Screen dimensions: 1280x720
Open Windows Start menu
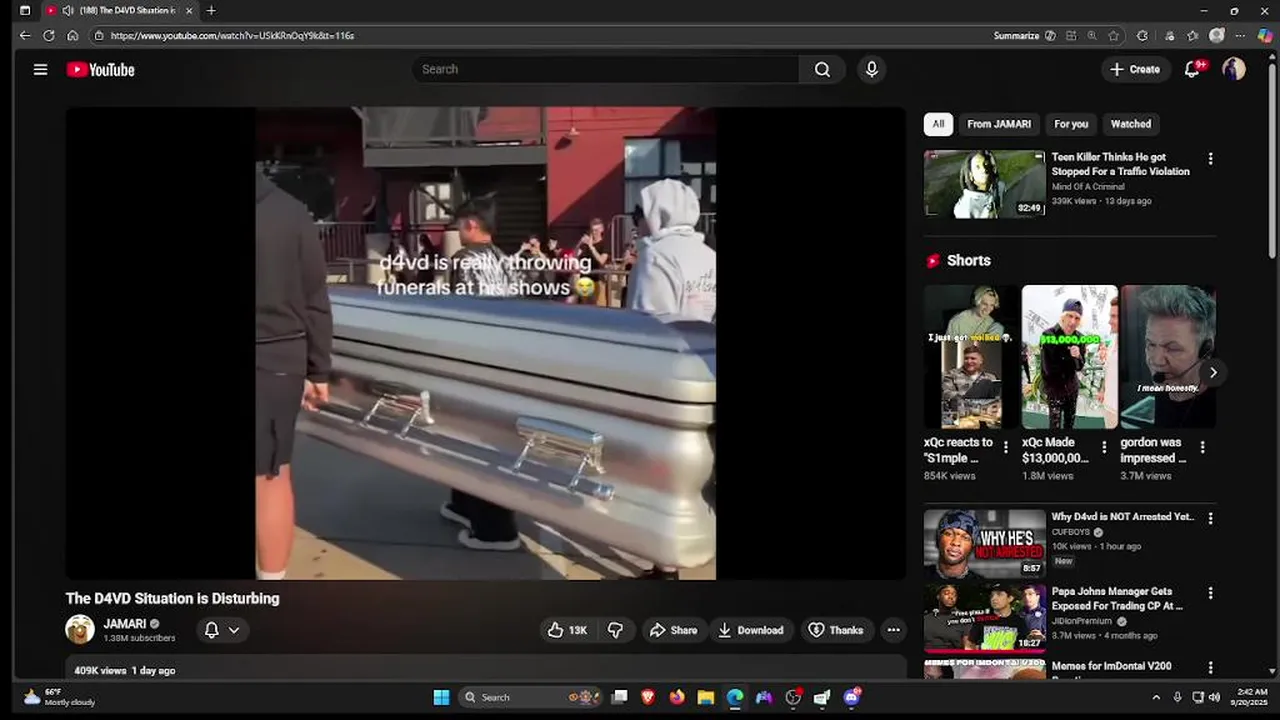441,697
